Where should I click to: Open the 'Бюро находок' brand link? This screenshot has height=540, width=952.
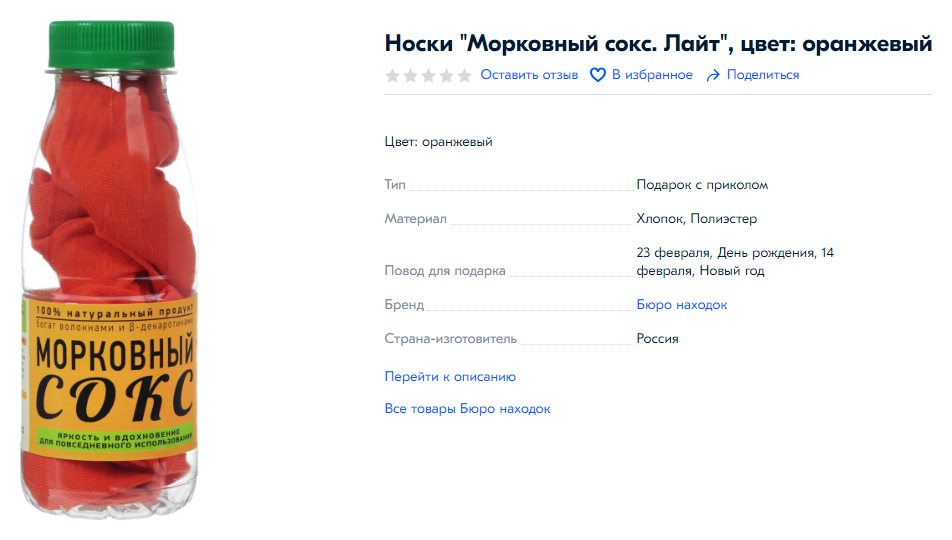pyautogui.click(x=682, y=305)
